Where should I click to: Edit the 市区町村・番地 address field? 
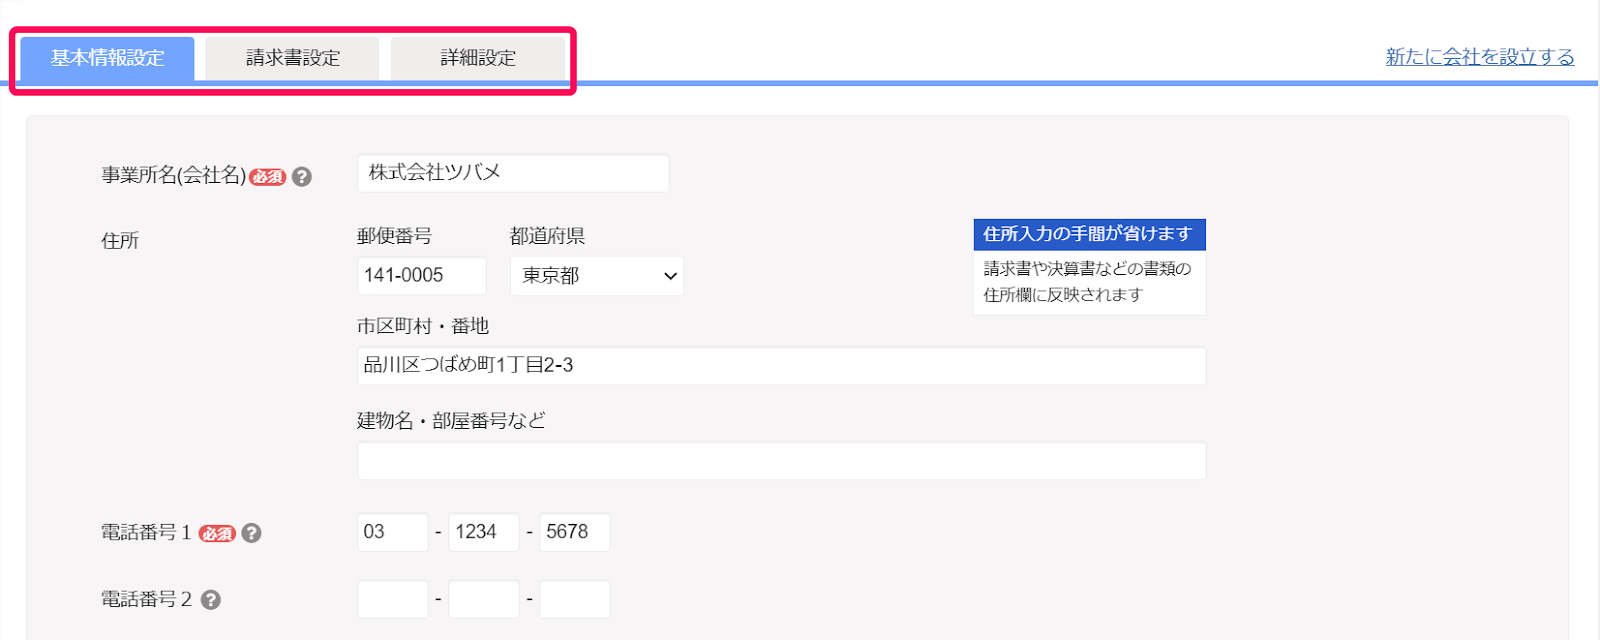click(x=782, y=366)
